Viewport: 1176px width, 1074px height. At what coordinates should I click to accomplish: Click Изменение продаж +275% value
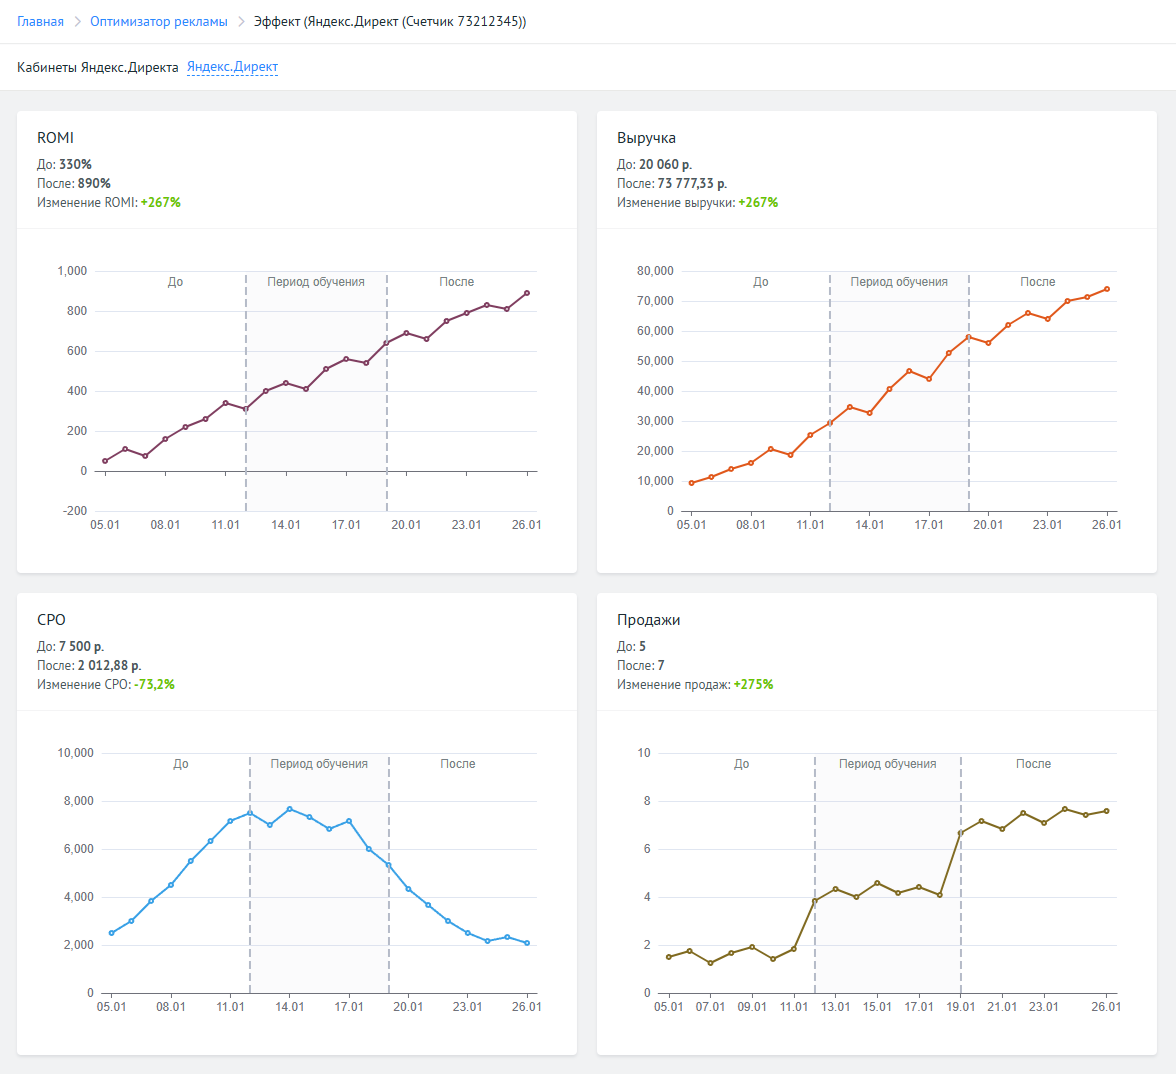click(x=753, y=685)
